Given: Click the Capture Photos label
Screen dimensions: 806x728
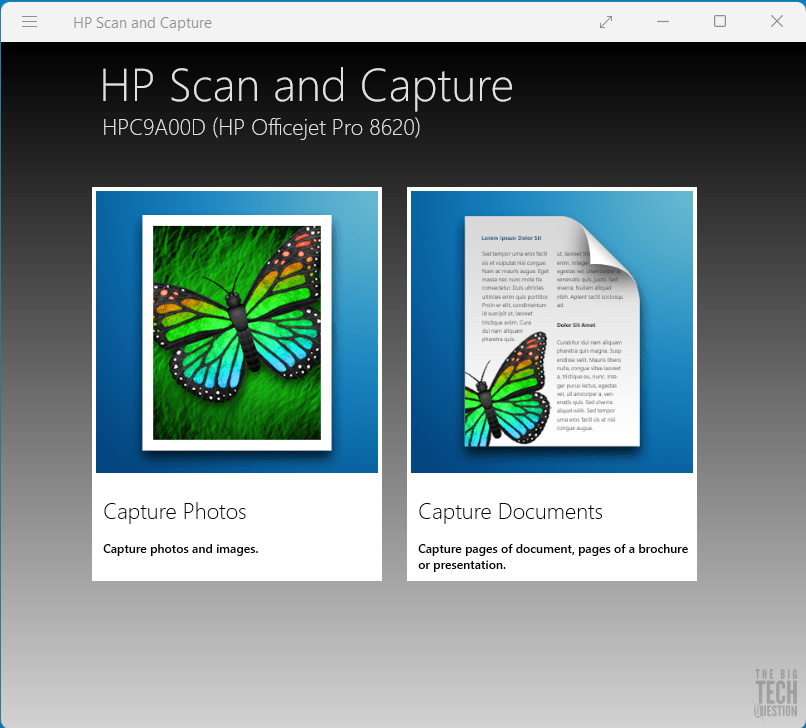Looking at the screenshot, I should click(174, 511).
